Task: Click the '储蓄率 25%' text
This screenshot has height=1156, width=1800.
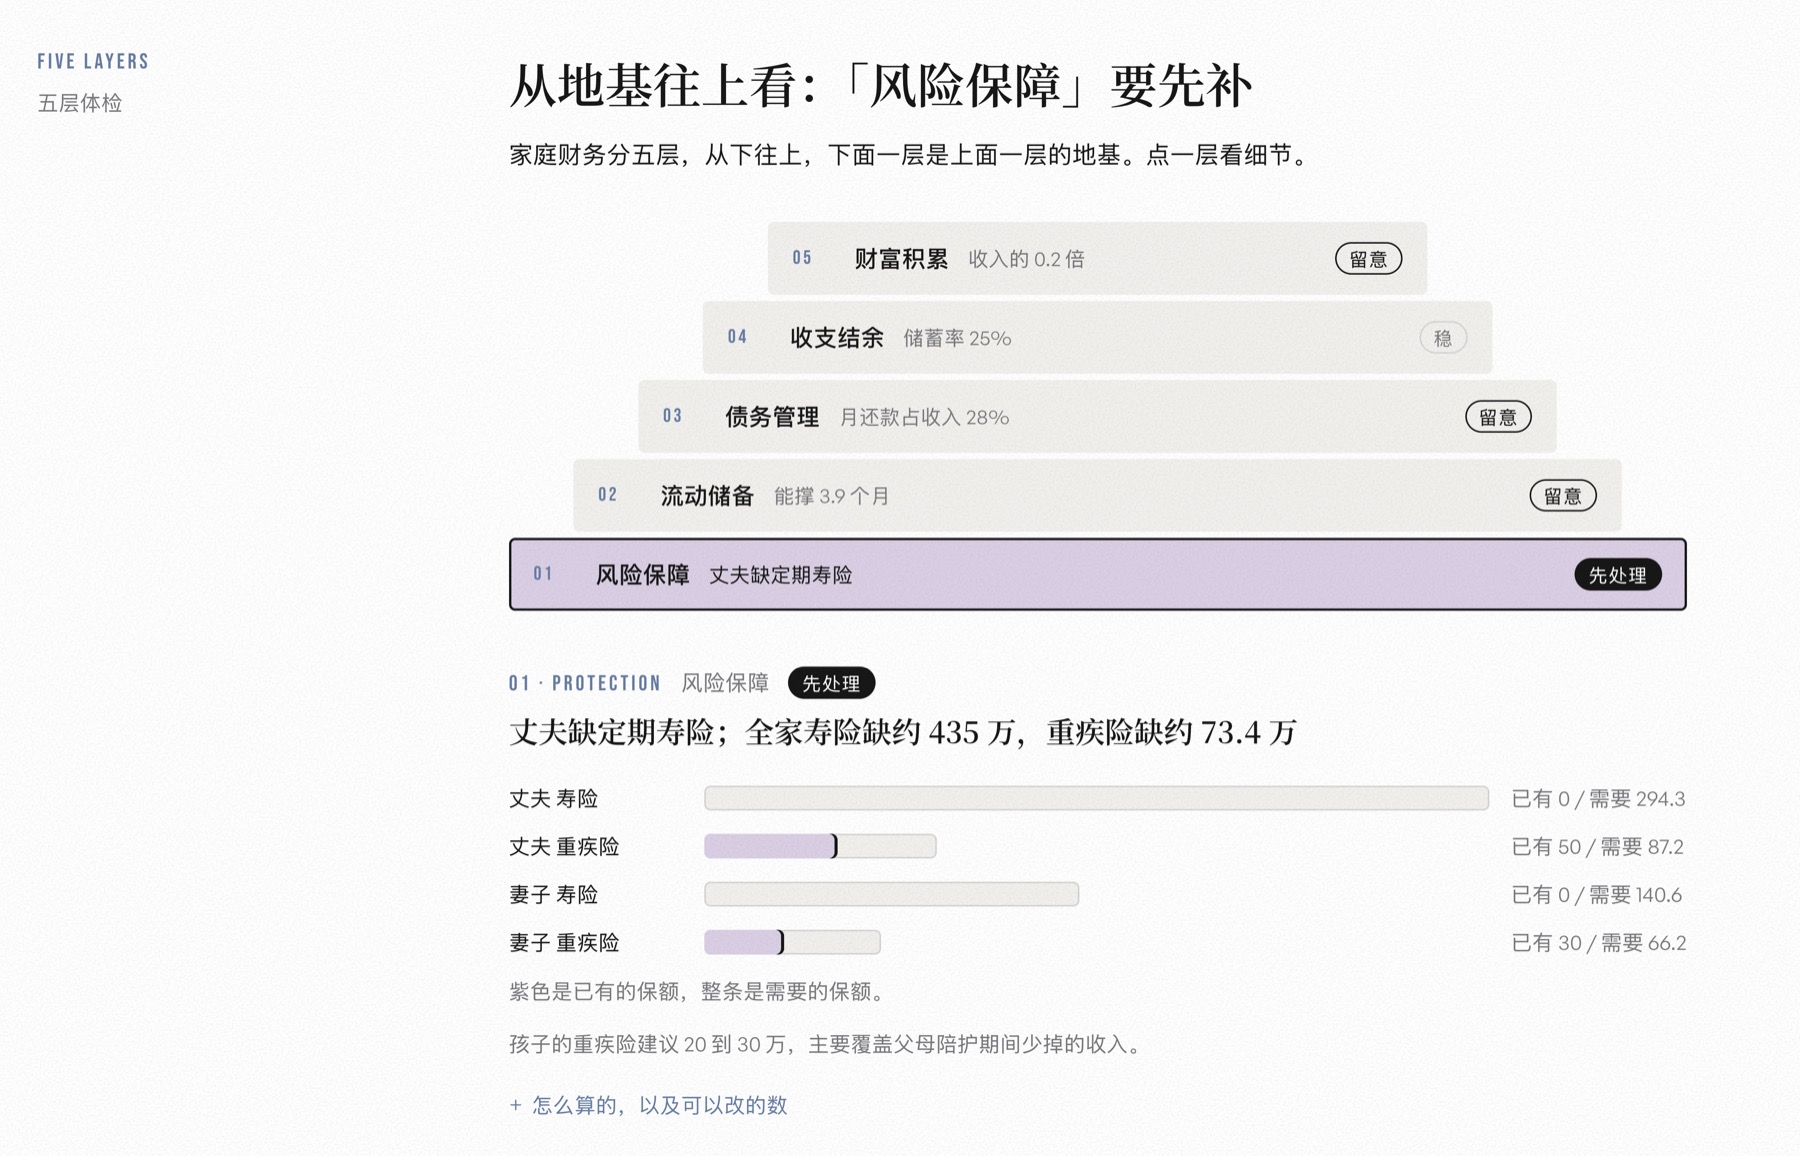Action: pyautogui.click(x=957, y=338)
